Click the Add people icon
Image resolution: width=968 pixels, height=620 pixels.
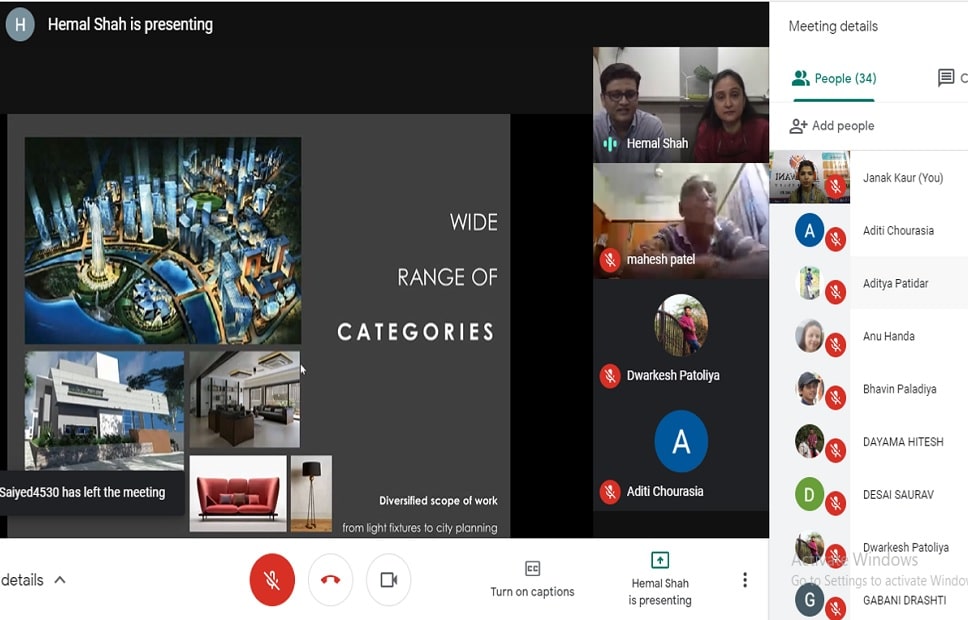pyautogui.click(x=798, y=126)
